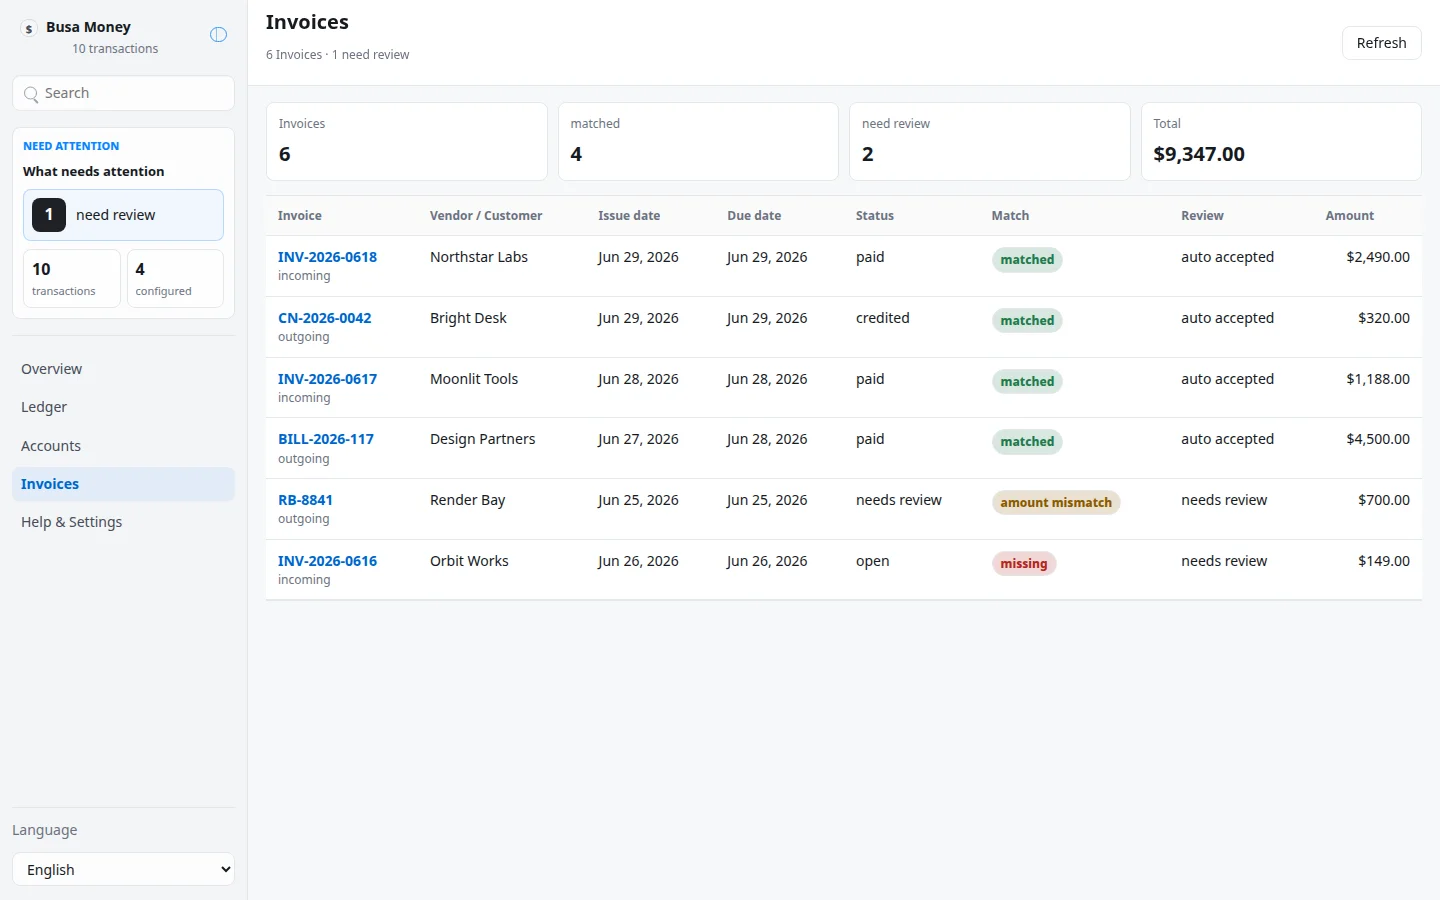Screen dimensions: 1440x900
Task: Open the need review attention card
Action: 123,215
